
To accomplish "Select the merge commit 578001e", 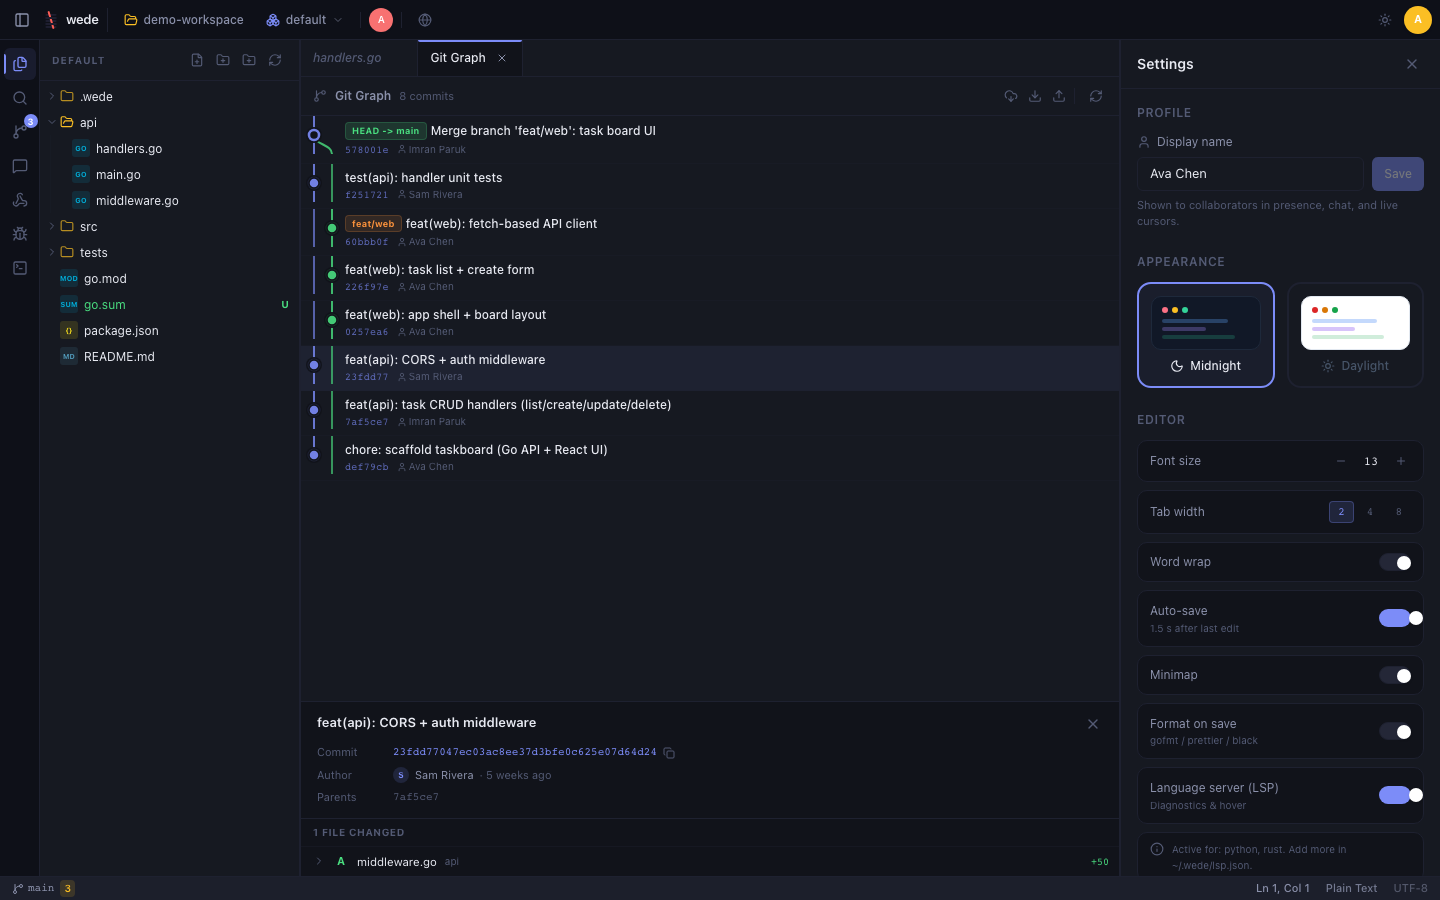I will 710,139.
